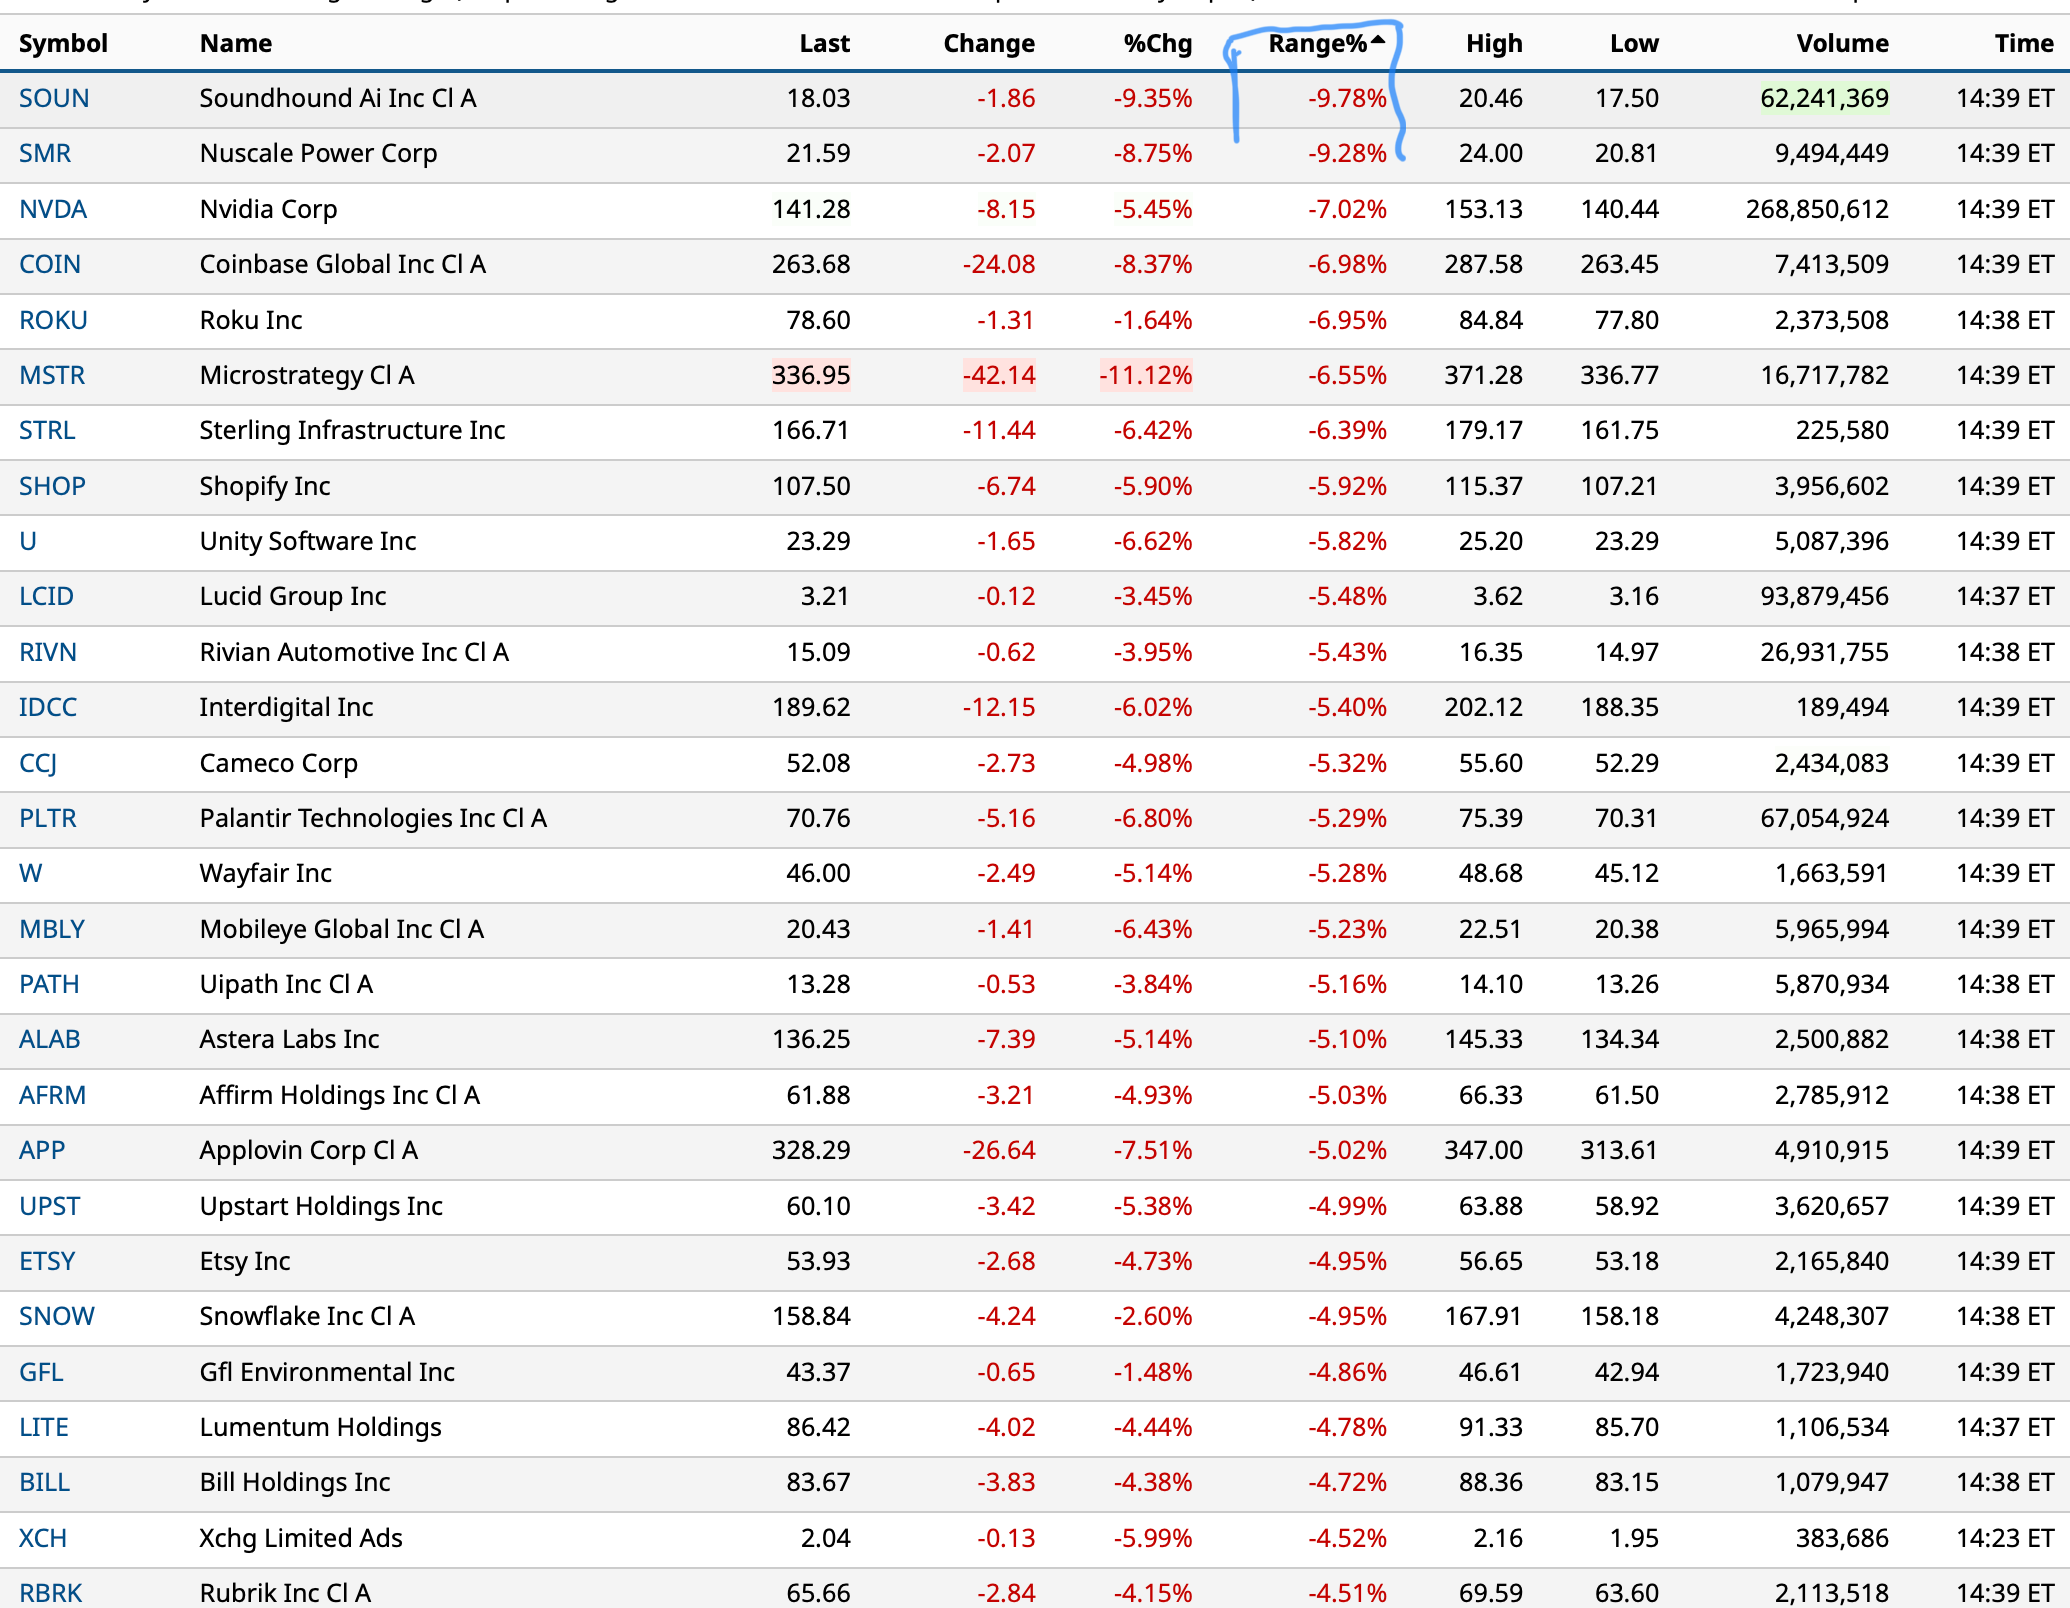Sort by the %Chg column header
2070x1608 pixels.
(x=1157, y=44)
